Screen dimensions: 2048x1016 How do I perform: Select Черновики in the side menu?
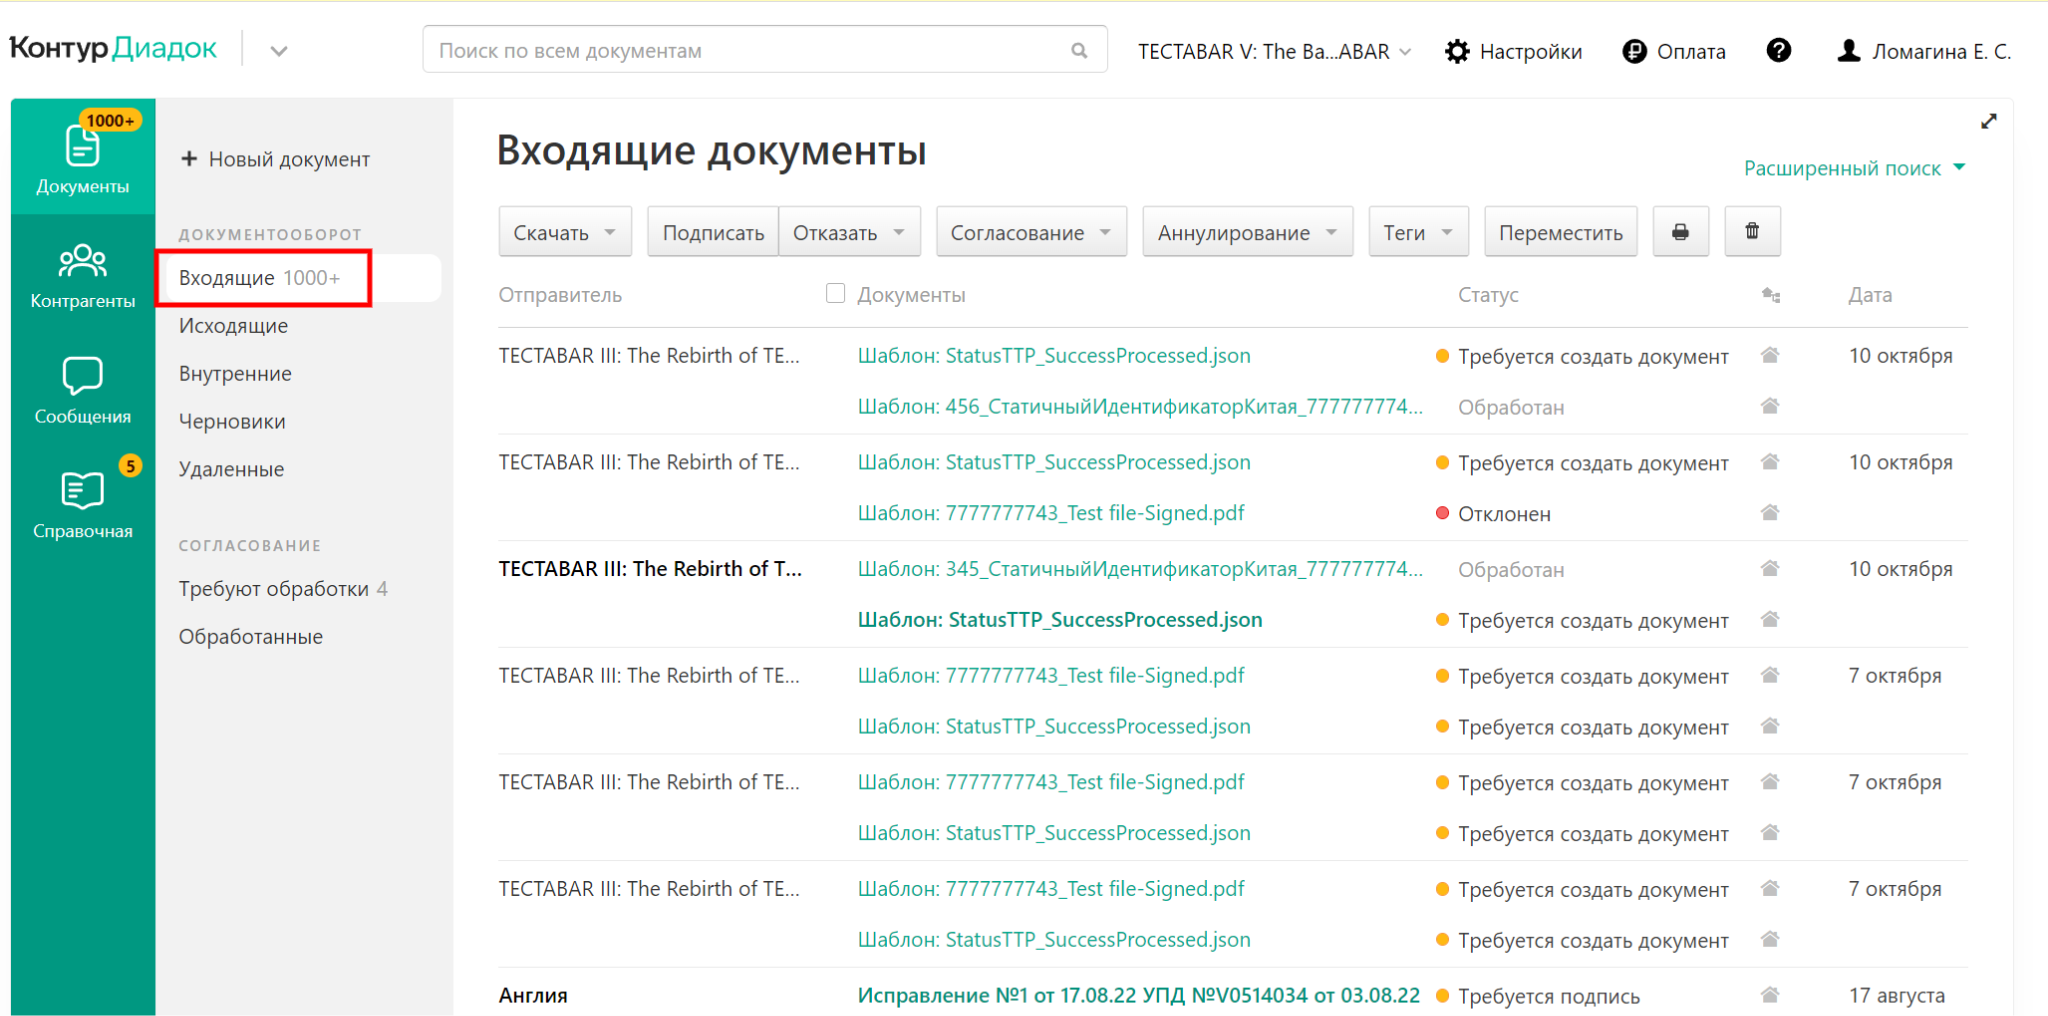[232, 422]
